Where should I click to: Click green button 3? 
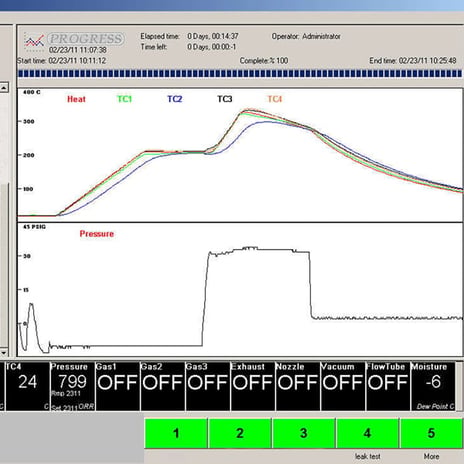tap(304, 433)
